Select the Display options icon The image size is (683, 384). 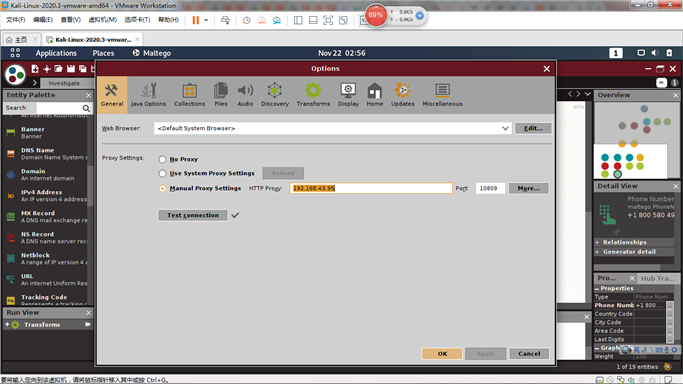click(x=348, y=94)
